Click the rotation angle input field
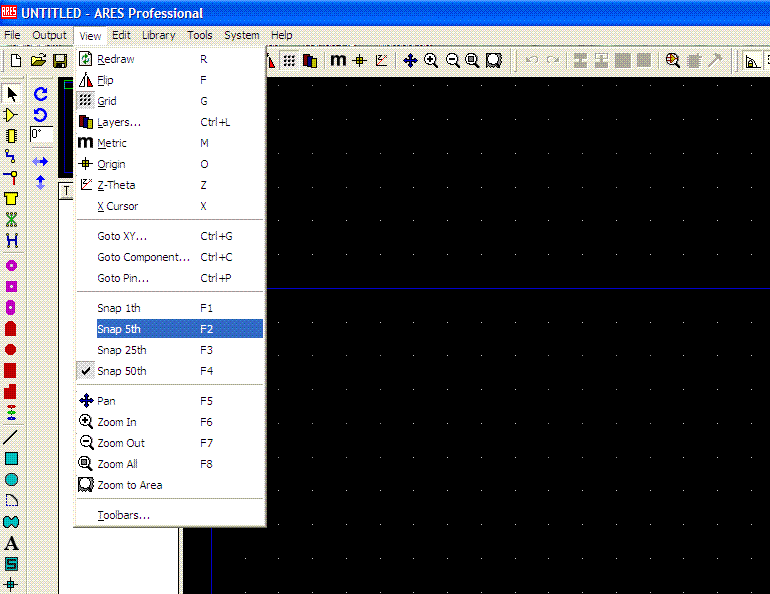This screenshot has width=770, height=594. (x=41, y=134)
